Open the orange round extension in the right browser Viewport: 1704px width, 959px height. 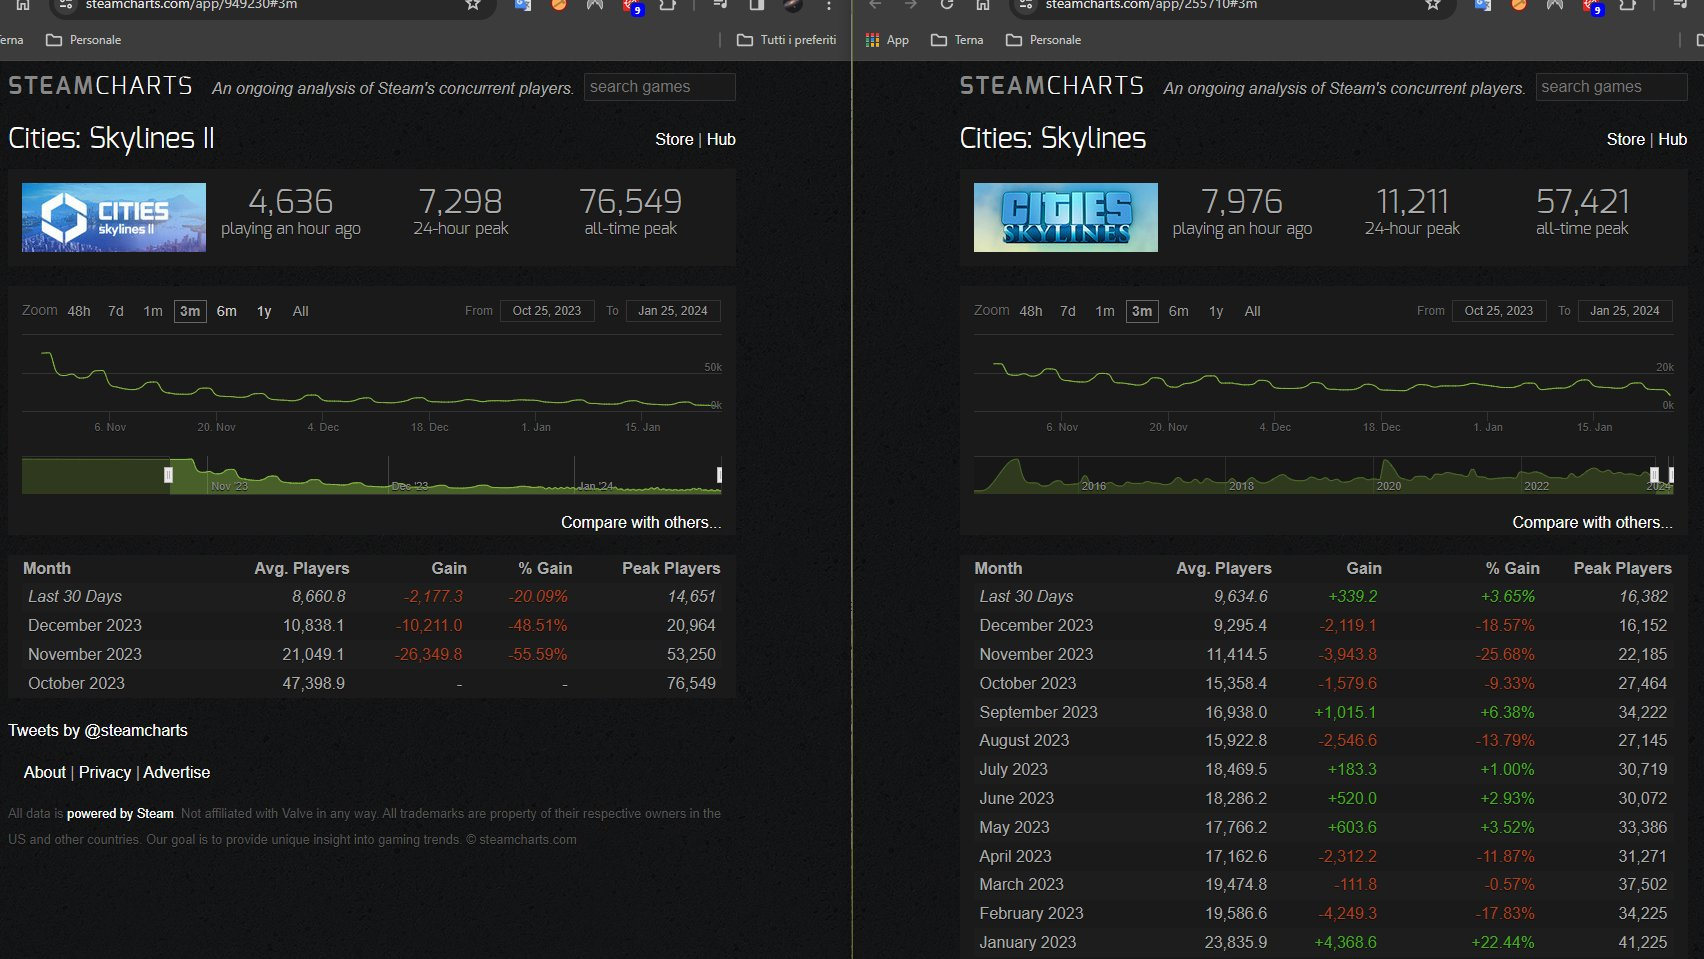(x=1519, y=5)
